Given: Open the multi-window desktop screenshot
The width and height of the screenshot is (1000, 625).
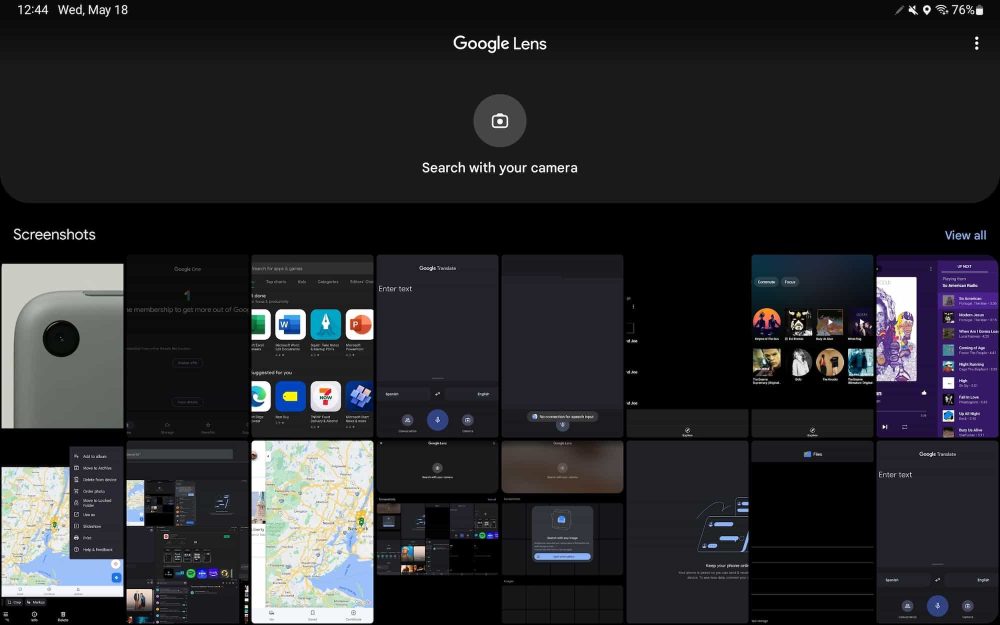Looking at the screenshot, I should [x=187, y=532].
